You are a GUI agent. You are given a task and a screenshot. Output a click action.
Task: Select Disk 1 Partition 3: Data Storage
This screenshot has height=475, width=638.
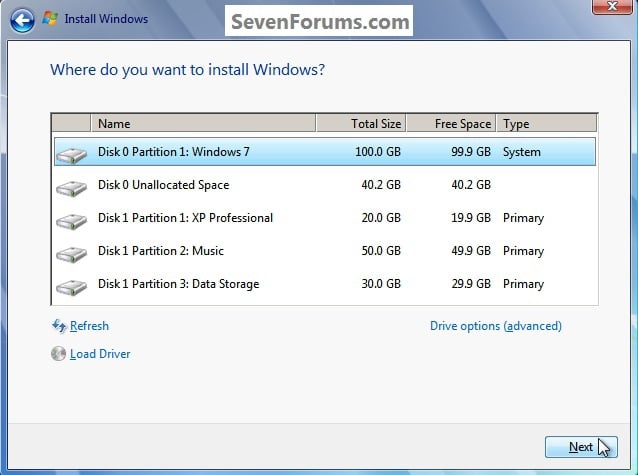(x=325, y=284)
